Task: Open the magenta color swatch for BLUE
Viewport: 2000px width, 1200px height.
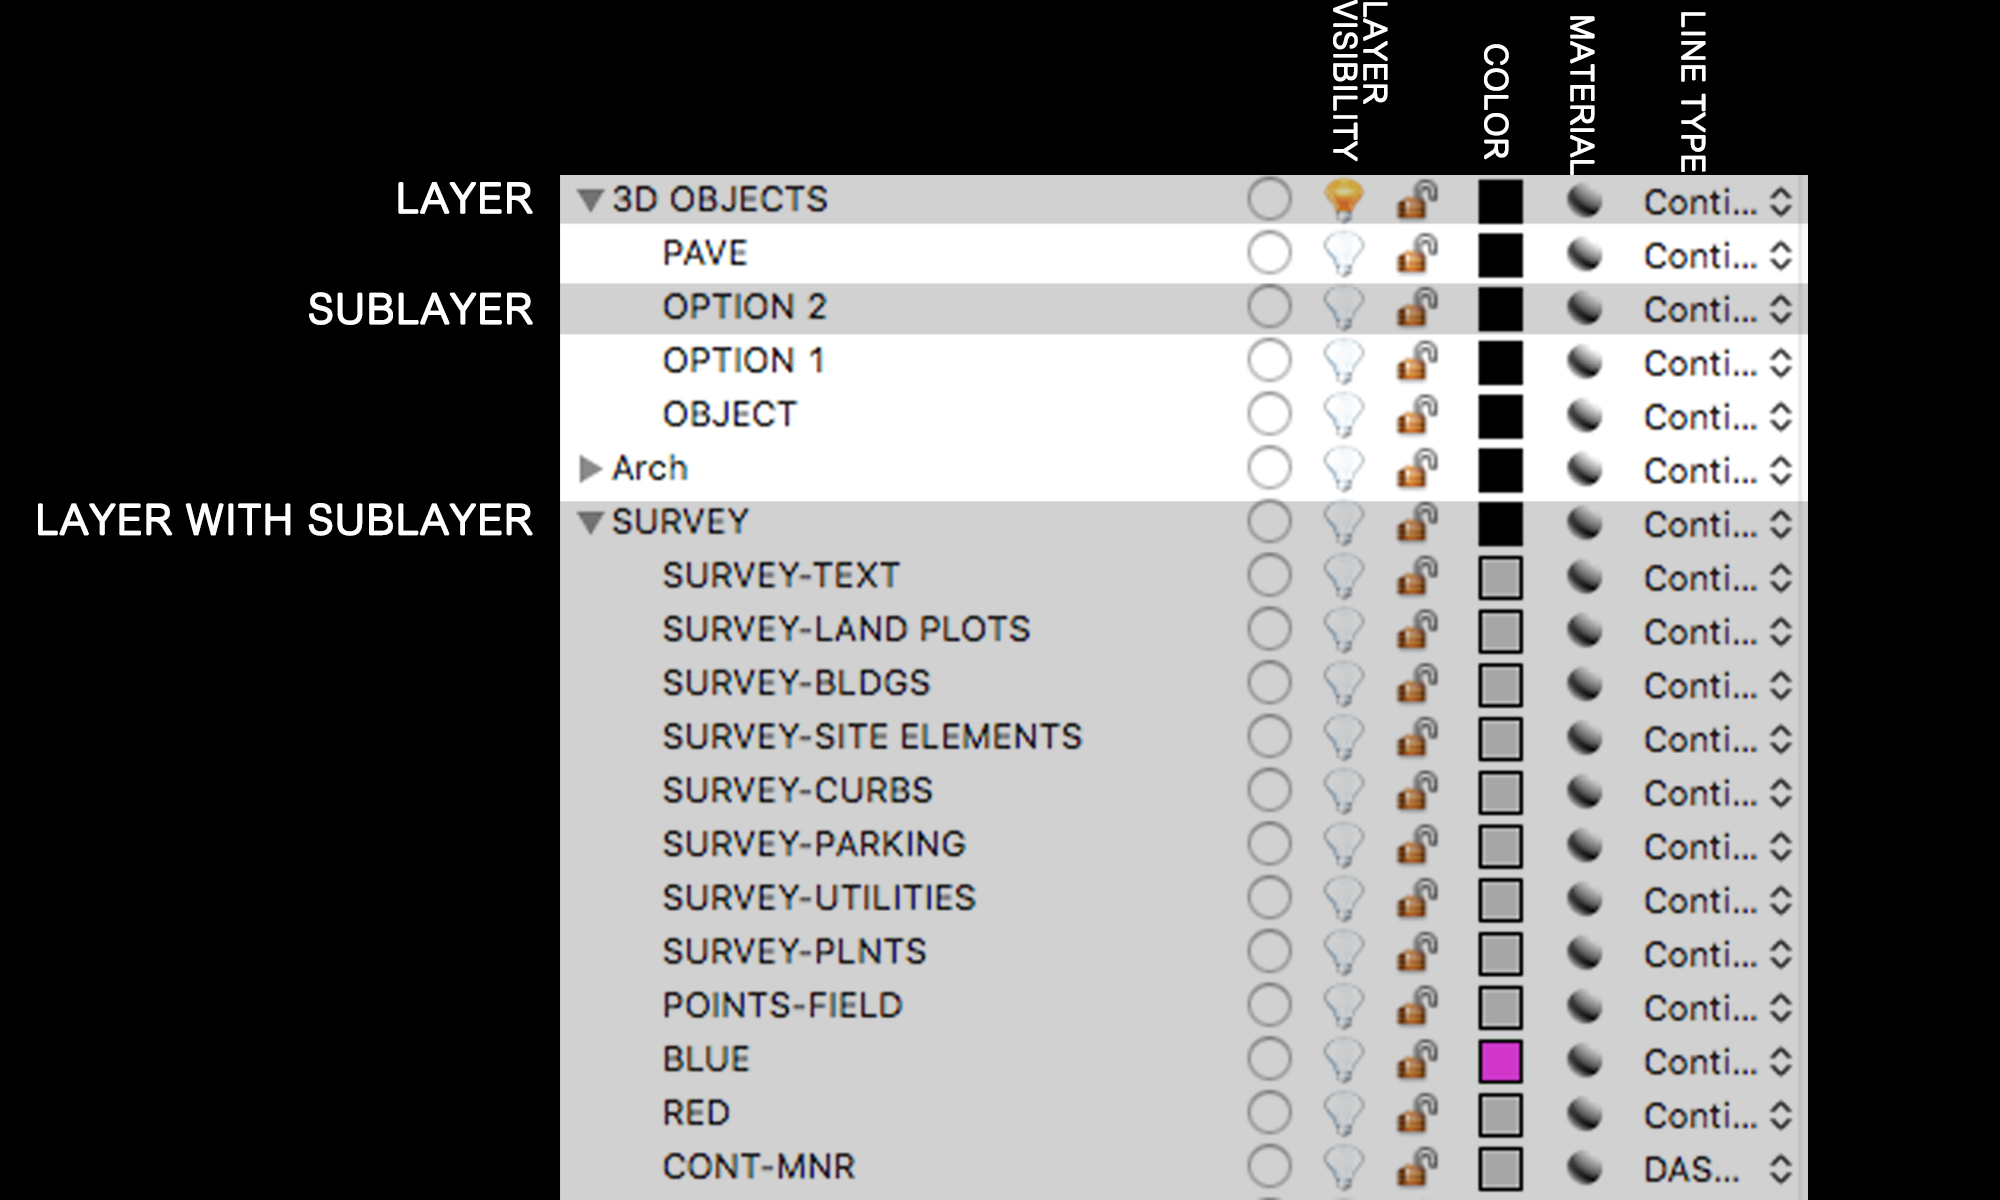Action: click(1500, 1061)
